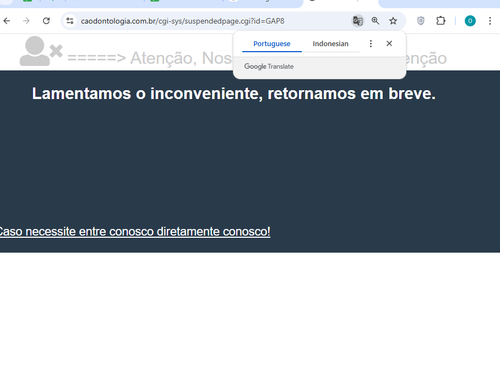Click the forward navigation arrow
Screen dimensions: 500x377
pyautogui.click(x=26, y=21)
